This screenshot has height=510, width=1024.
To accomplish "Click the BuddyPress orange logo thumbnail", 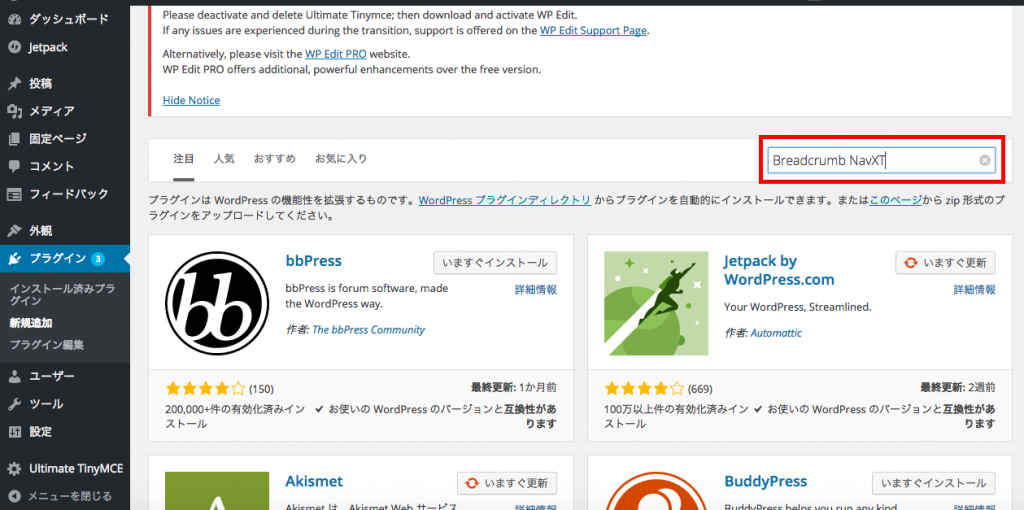I will click(656, 490).
